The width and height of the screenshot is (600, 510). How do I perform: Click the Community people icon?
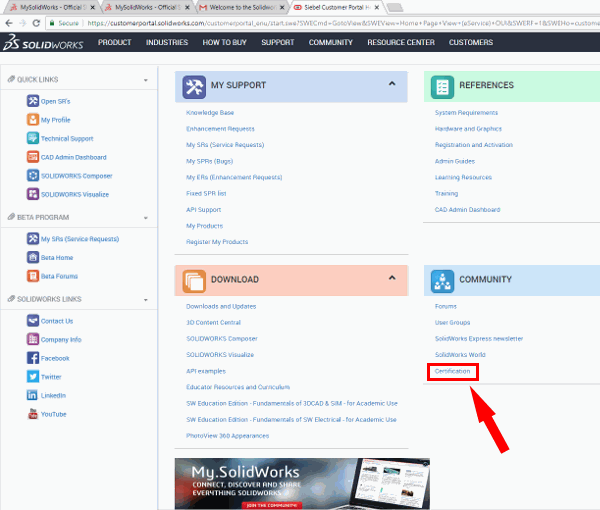coord(442,281)
